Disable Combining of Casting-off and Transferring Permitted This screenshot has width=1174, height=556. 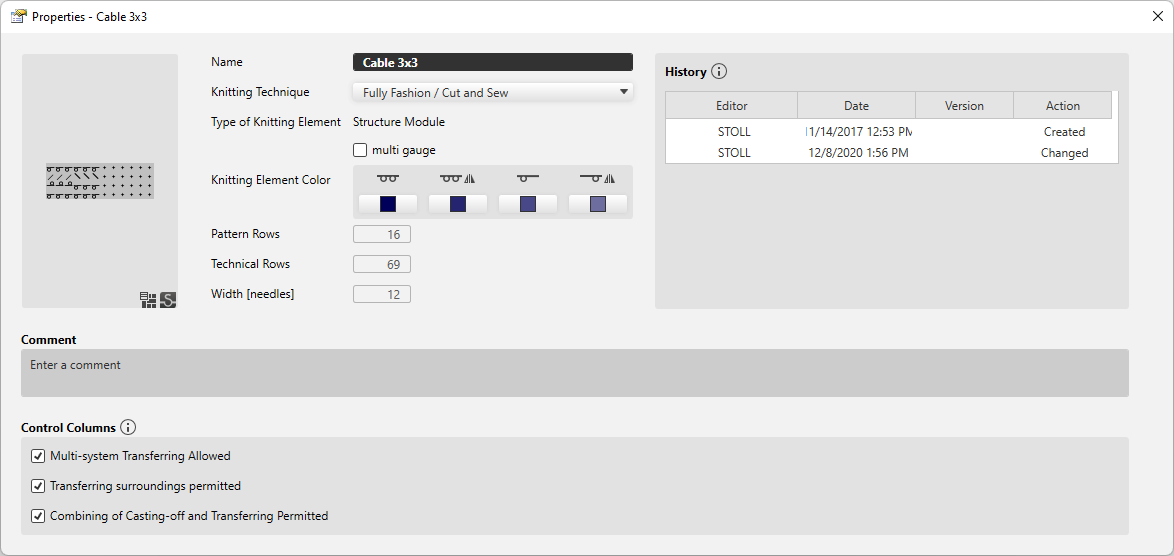(x=39, y=516)
